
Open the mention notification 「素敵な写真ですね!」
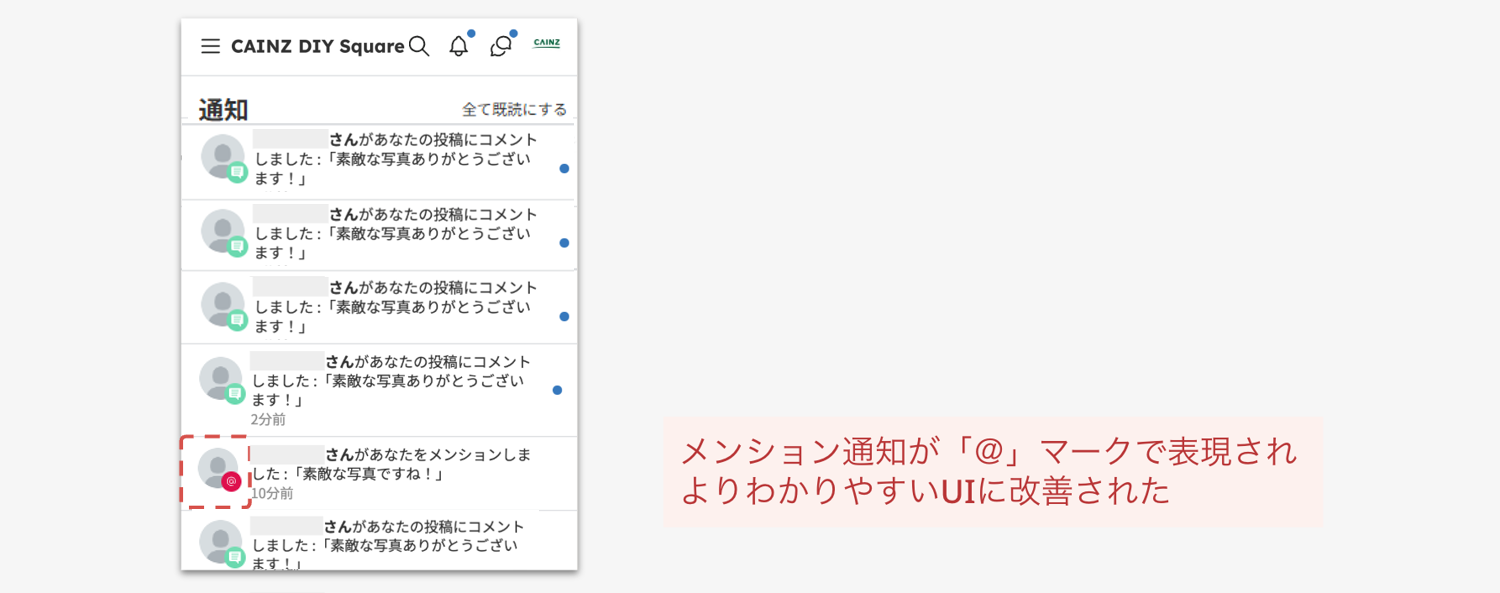point(379,473)
